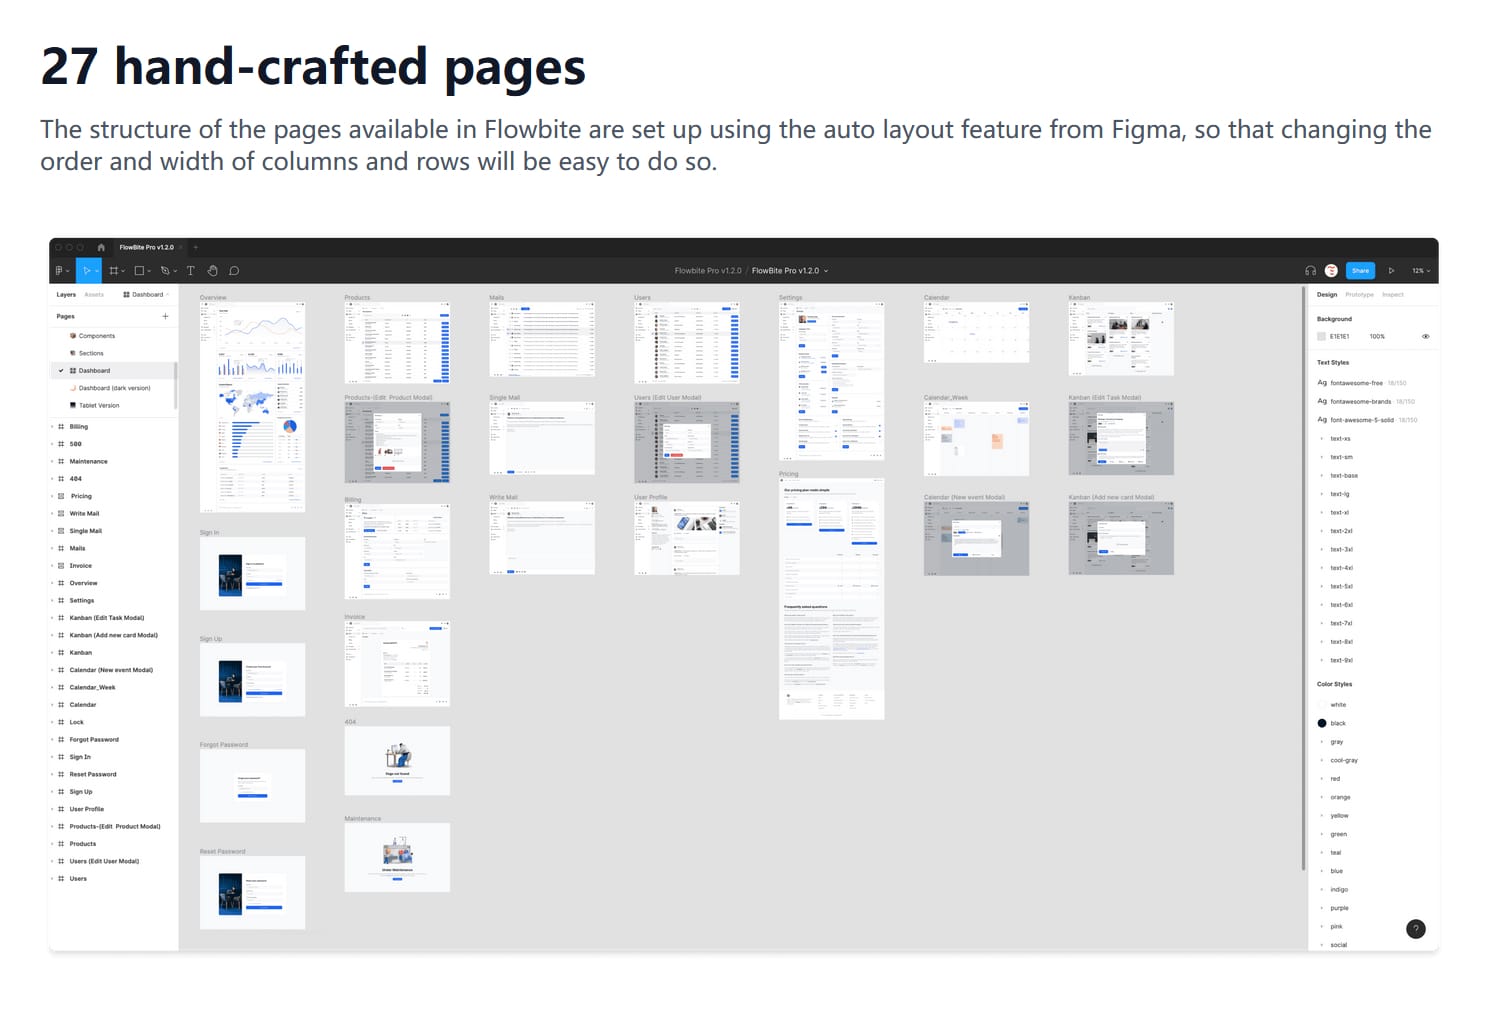Select the Overview frame thumbnail on canvas

[x=252, y=408]
